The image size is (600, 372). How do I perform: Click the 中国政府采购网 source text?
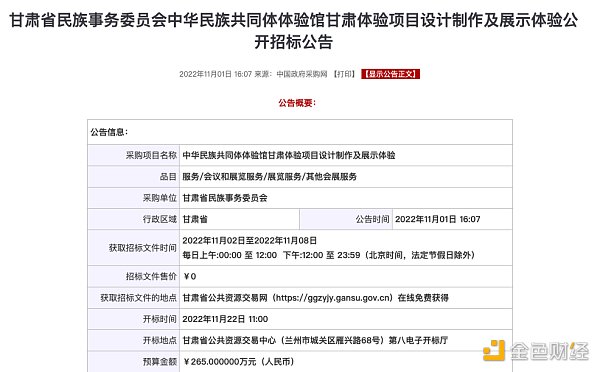pos(302,74)
